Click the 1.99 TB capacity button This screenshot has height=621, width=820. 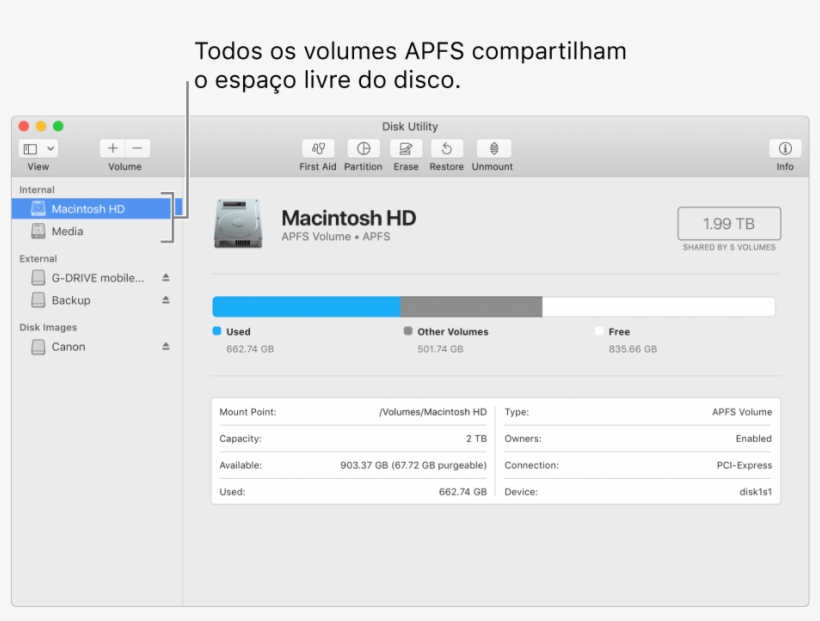(x=728, y=224)
